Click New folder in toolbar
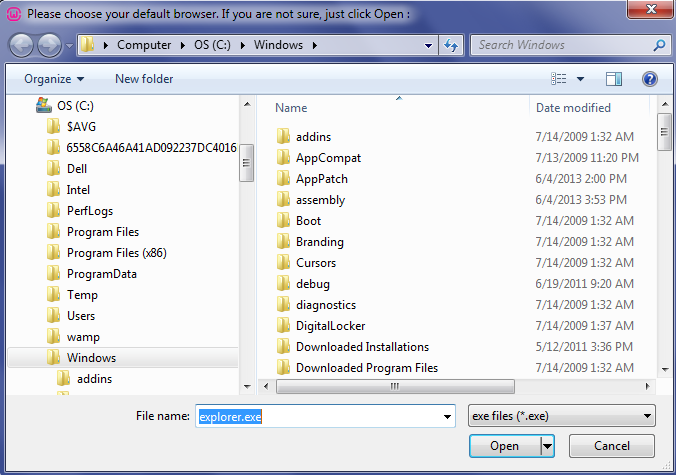 click(144, 79)
